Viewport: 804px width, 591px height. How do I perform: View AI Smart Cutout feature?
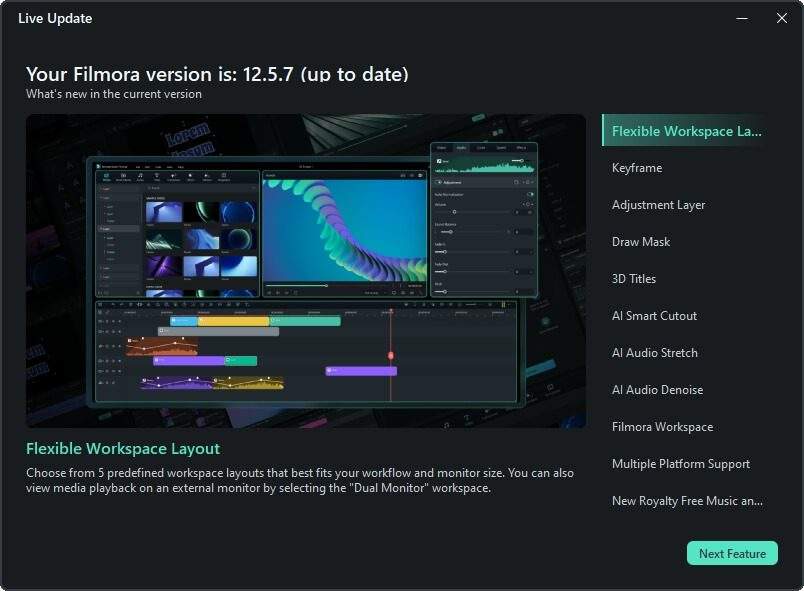tap(654, 316)
